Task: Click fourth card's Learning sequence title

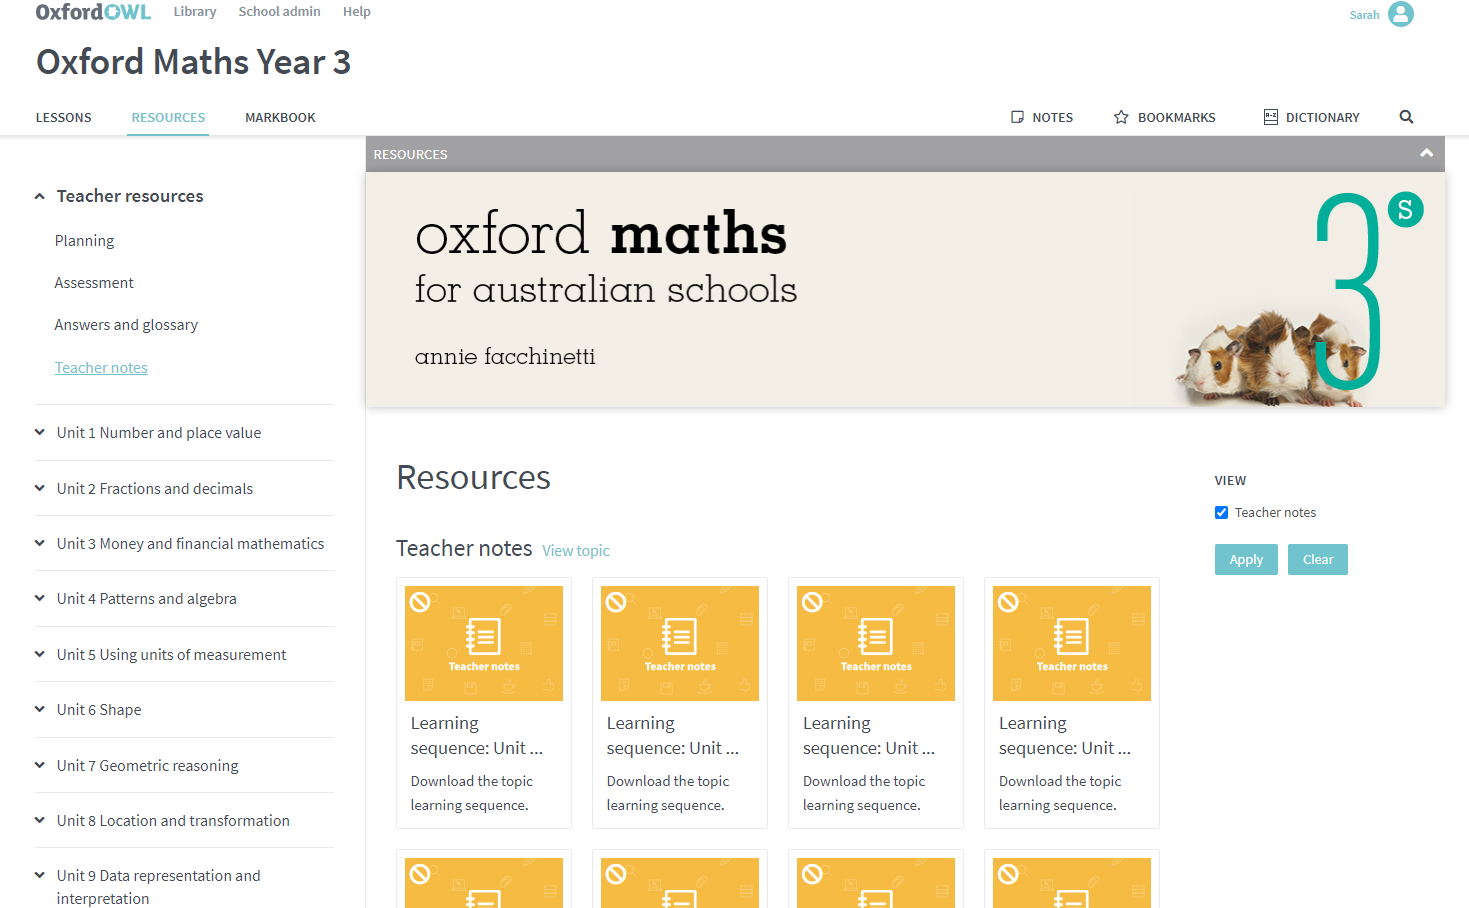Action: [x=1065, y=736]
